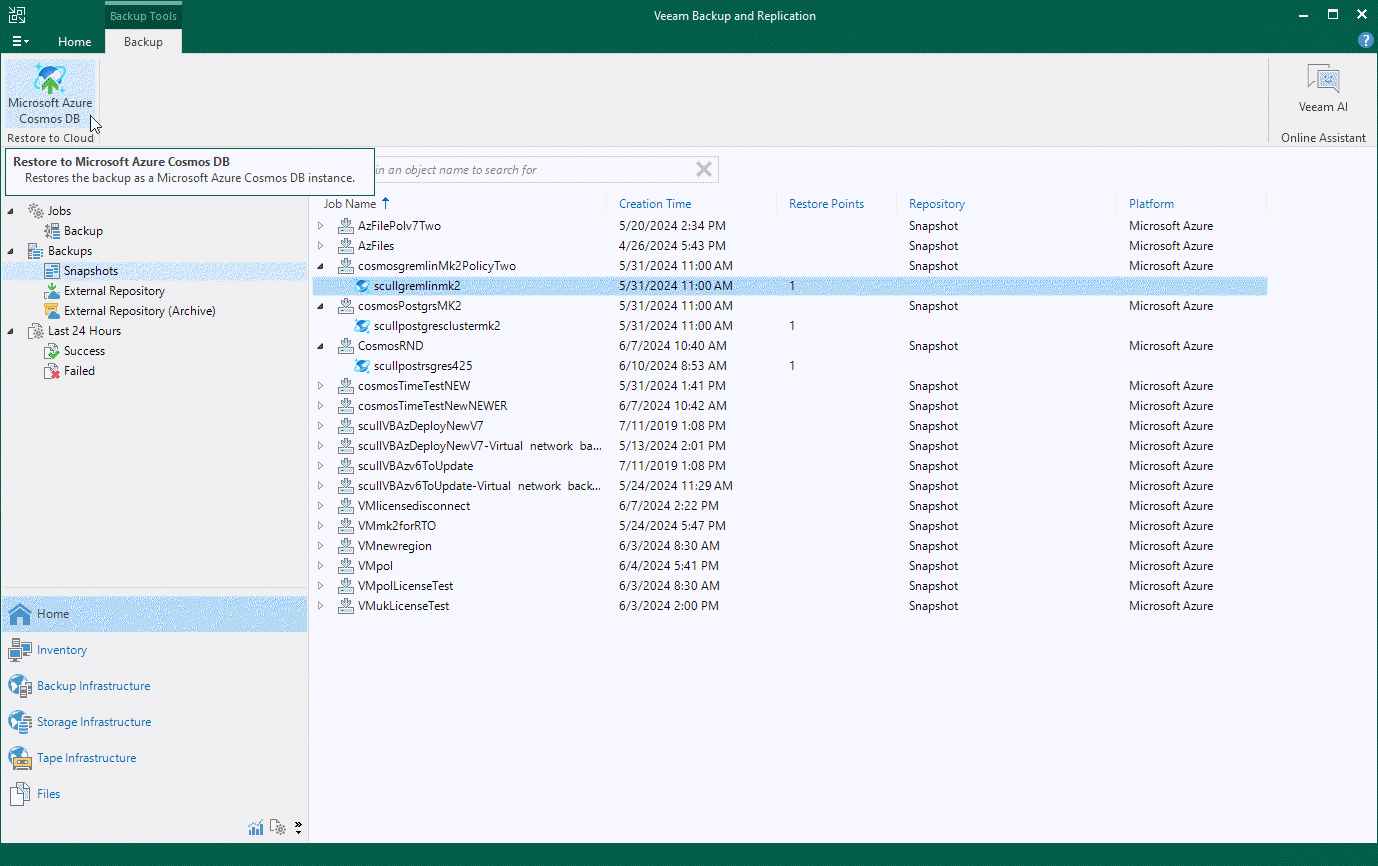Click the VMpolLicenseTest job icon
Image resolution: width=1378 pixels, height=866 pixels.
click(x=346, y=586)
